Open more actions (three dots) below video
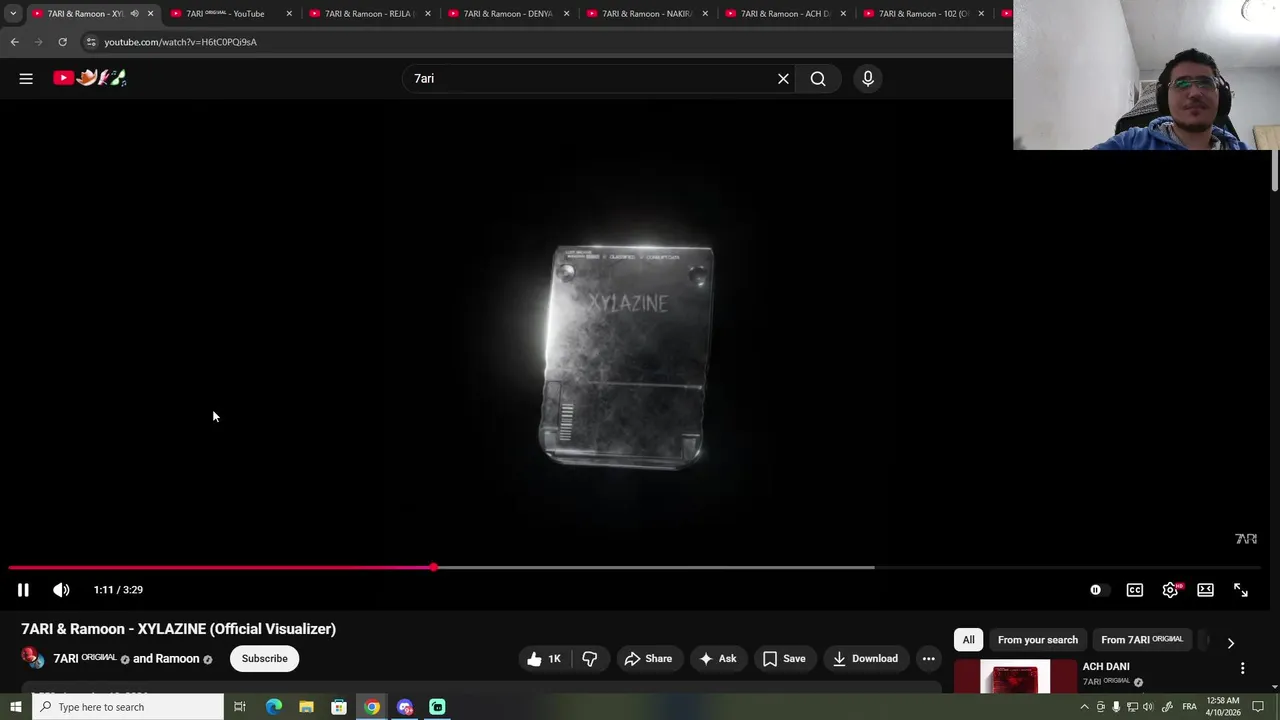 tap(928, 658)
